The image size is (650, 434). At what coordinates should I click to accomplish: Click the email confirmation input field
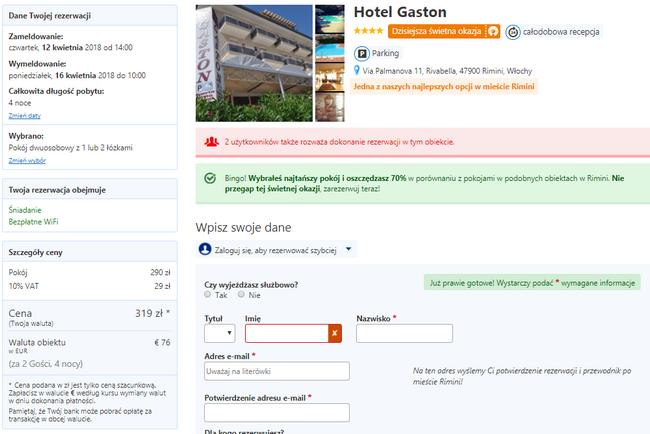pyautogui.click(x=277, y=412)
